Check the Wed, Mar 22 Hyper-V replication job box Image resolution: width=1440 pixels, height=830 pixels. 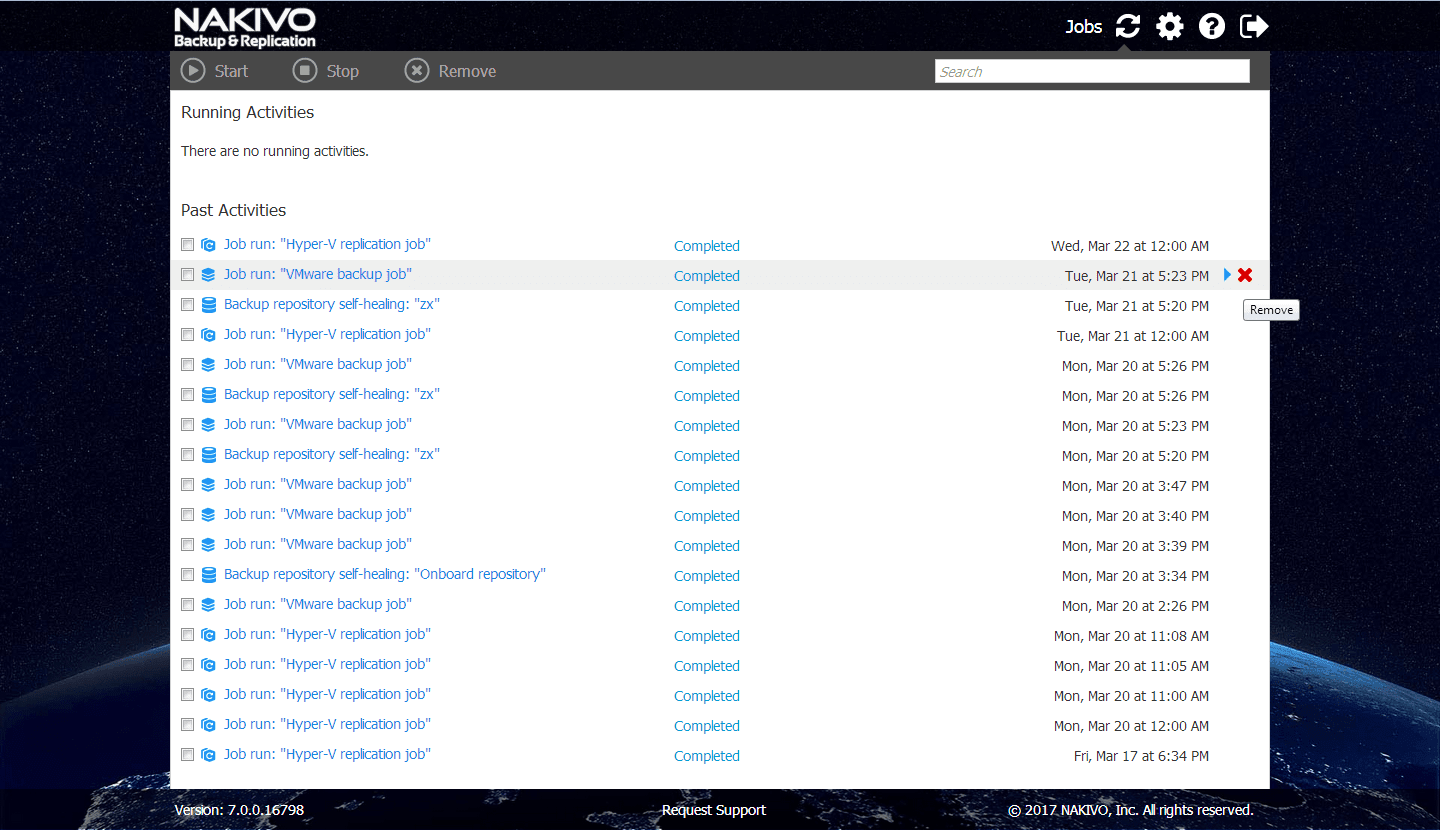[x=187, y=245]
